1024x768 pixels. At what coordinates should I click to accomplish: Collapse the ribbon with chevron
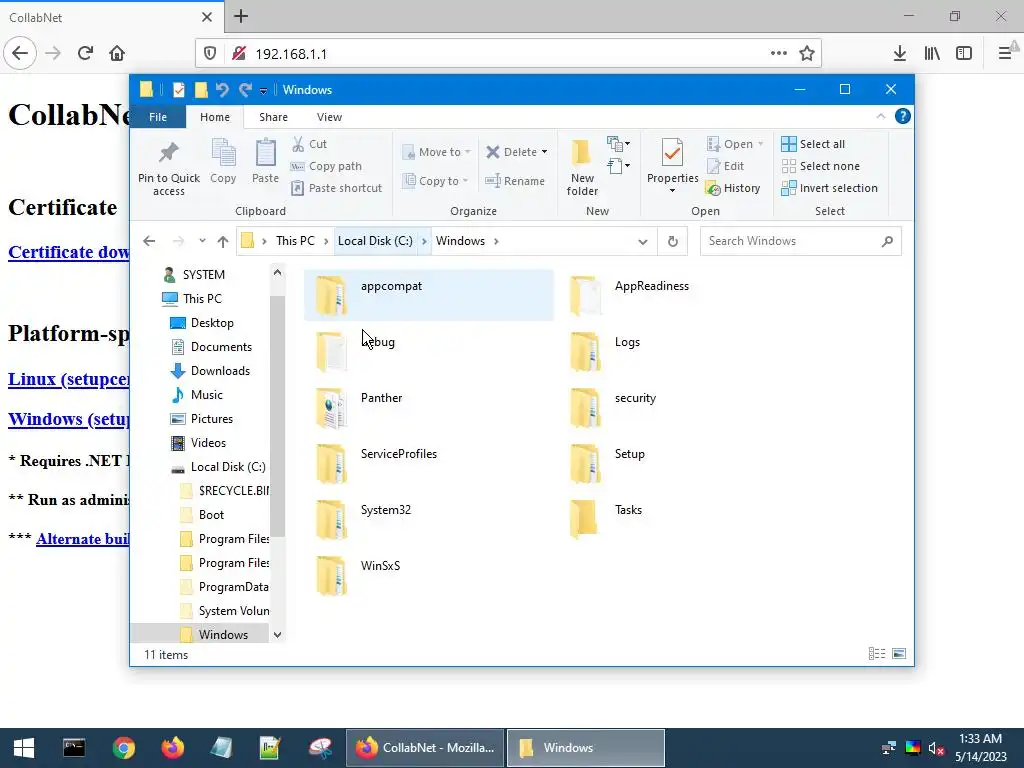(x=880, y=116)
